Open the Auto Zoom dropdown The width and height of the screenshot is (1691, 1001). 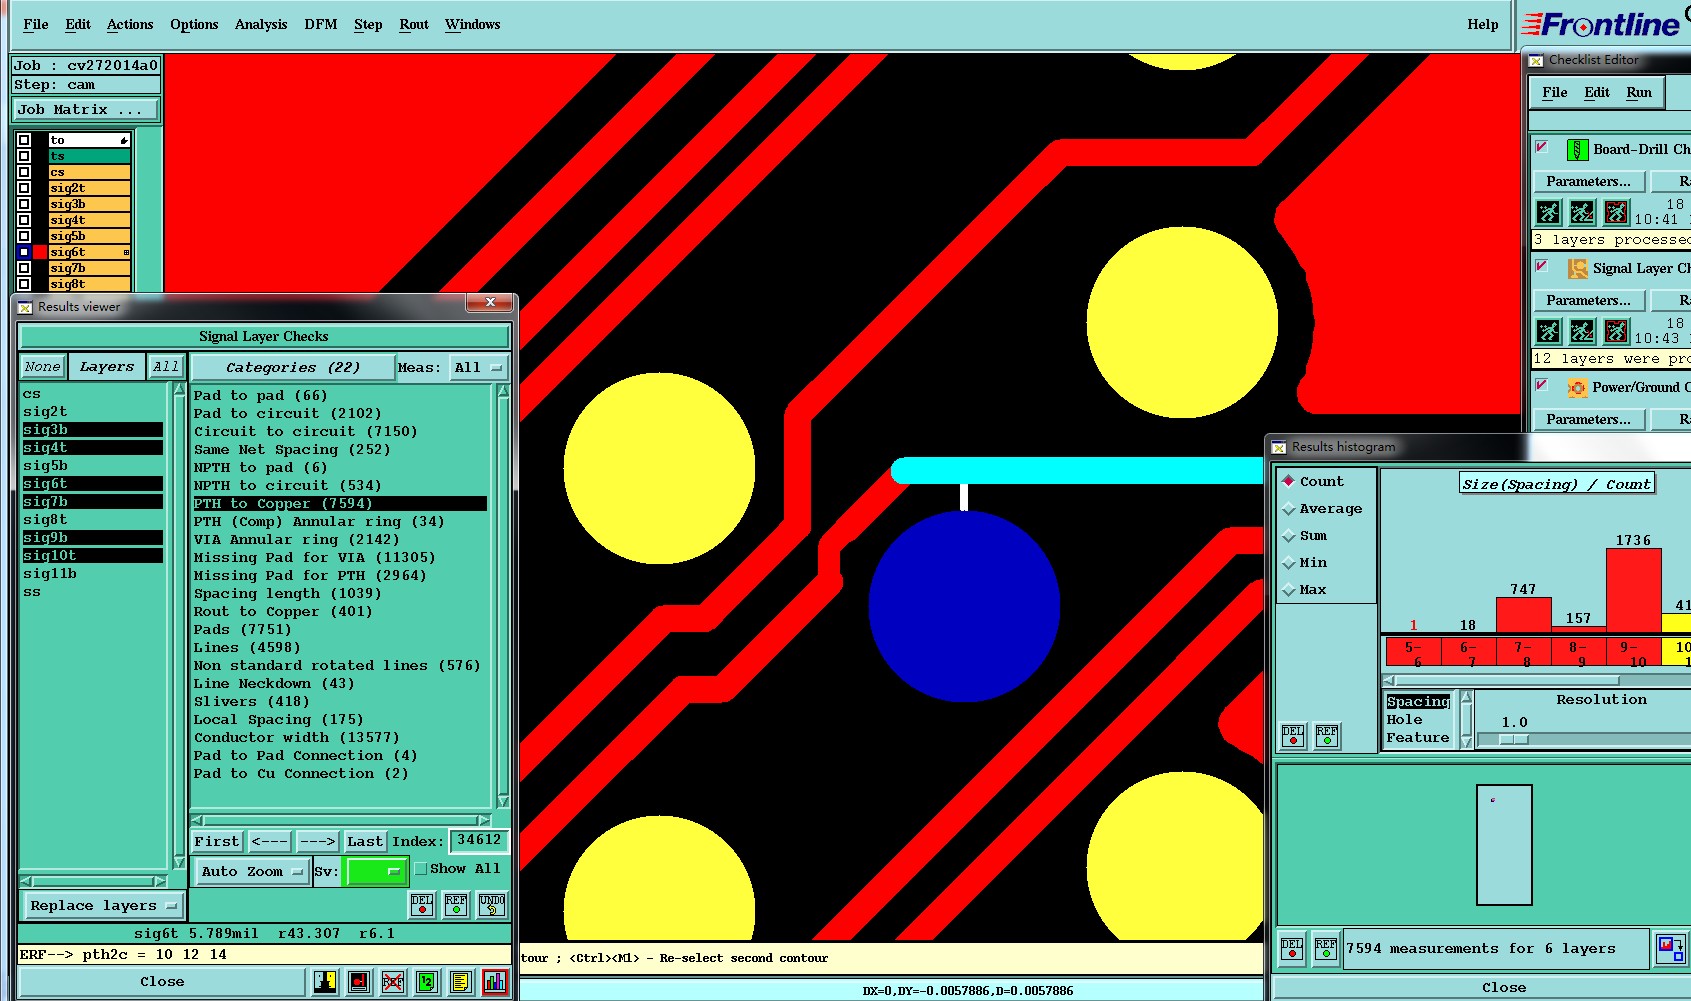[251, 871]
